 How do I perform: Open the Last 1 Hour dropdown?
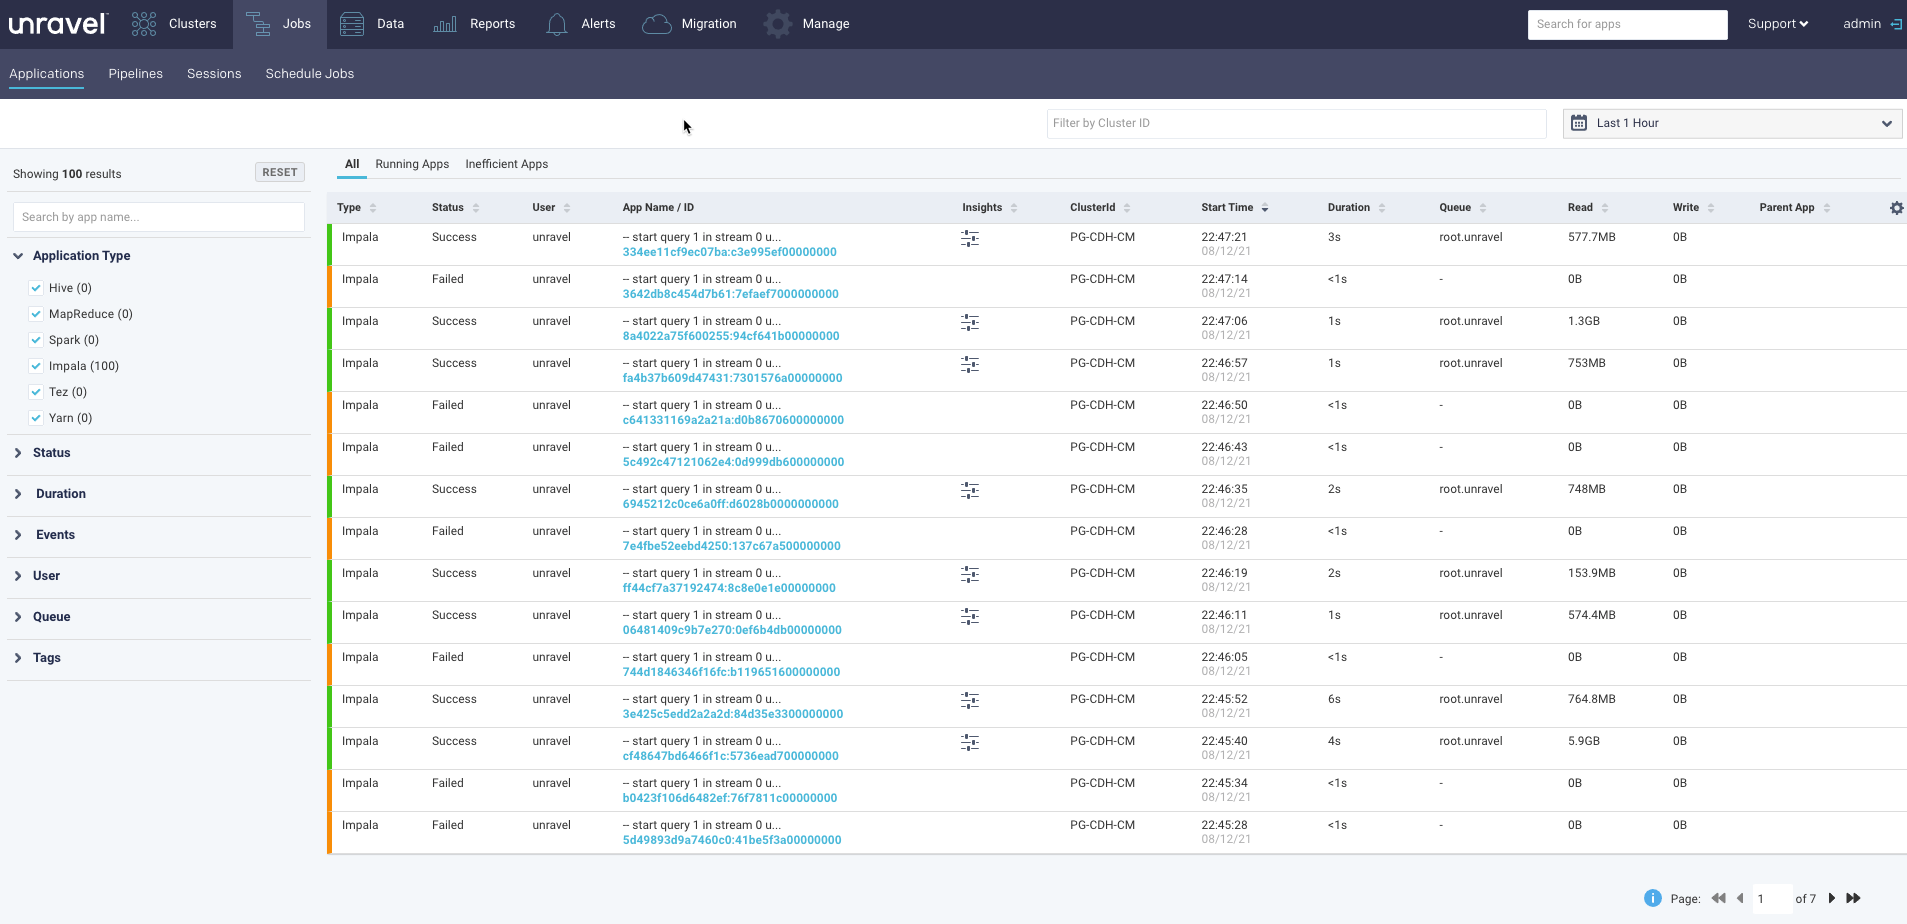[1732, 123]
